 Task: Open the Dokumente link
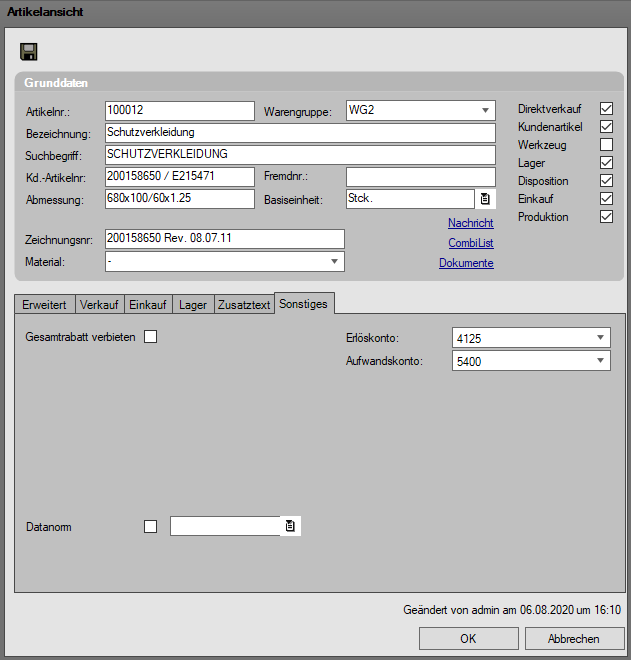[x=466, y=263]
